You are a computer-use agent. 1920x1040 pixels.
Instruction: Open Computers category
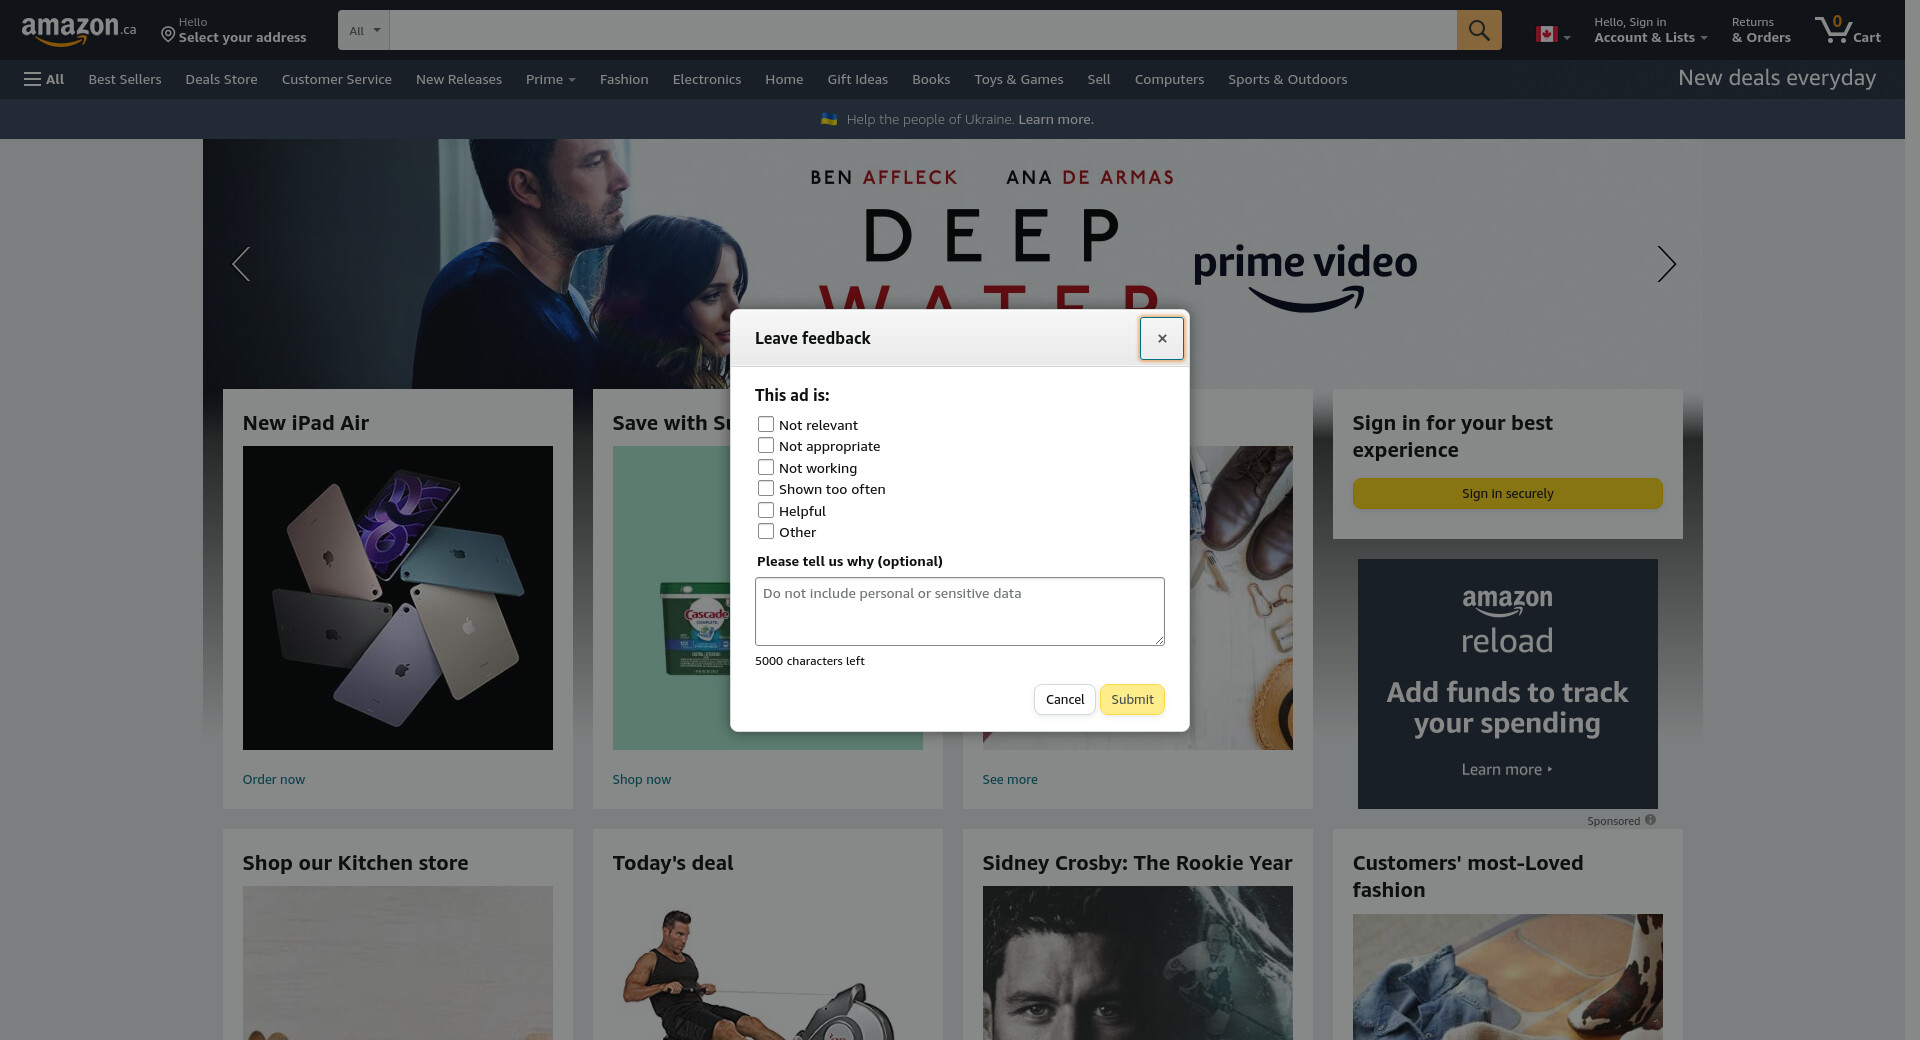[1169, 79]
